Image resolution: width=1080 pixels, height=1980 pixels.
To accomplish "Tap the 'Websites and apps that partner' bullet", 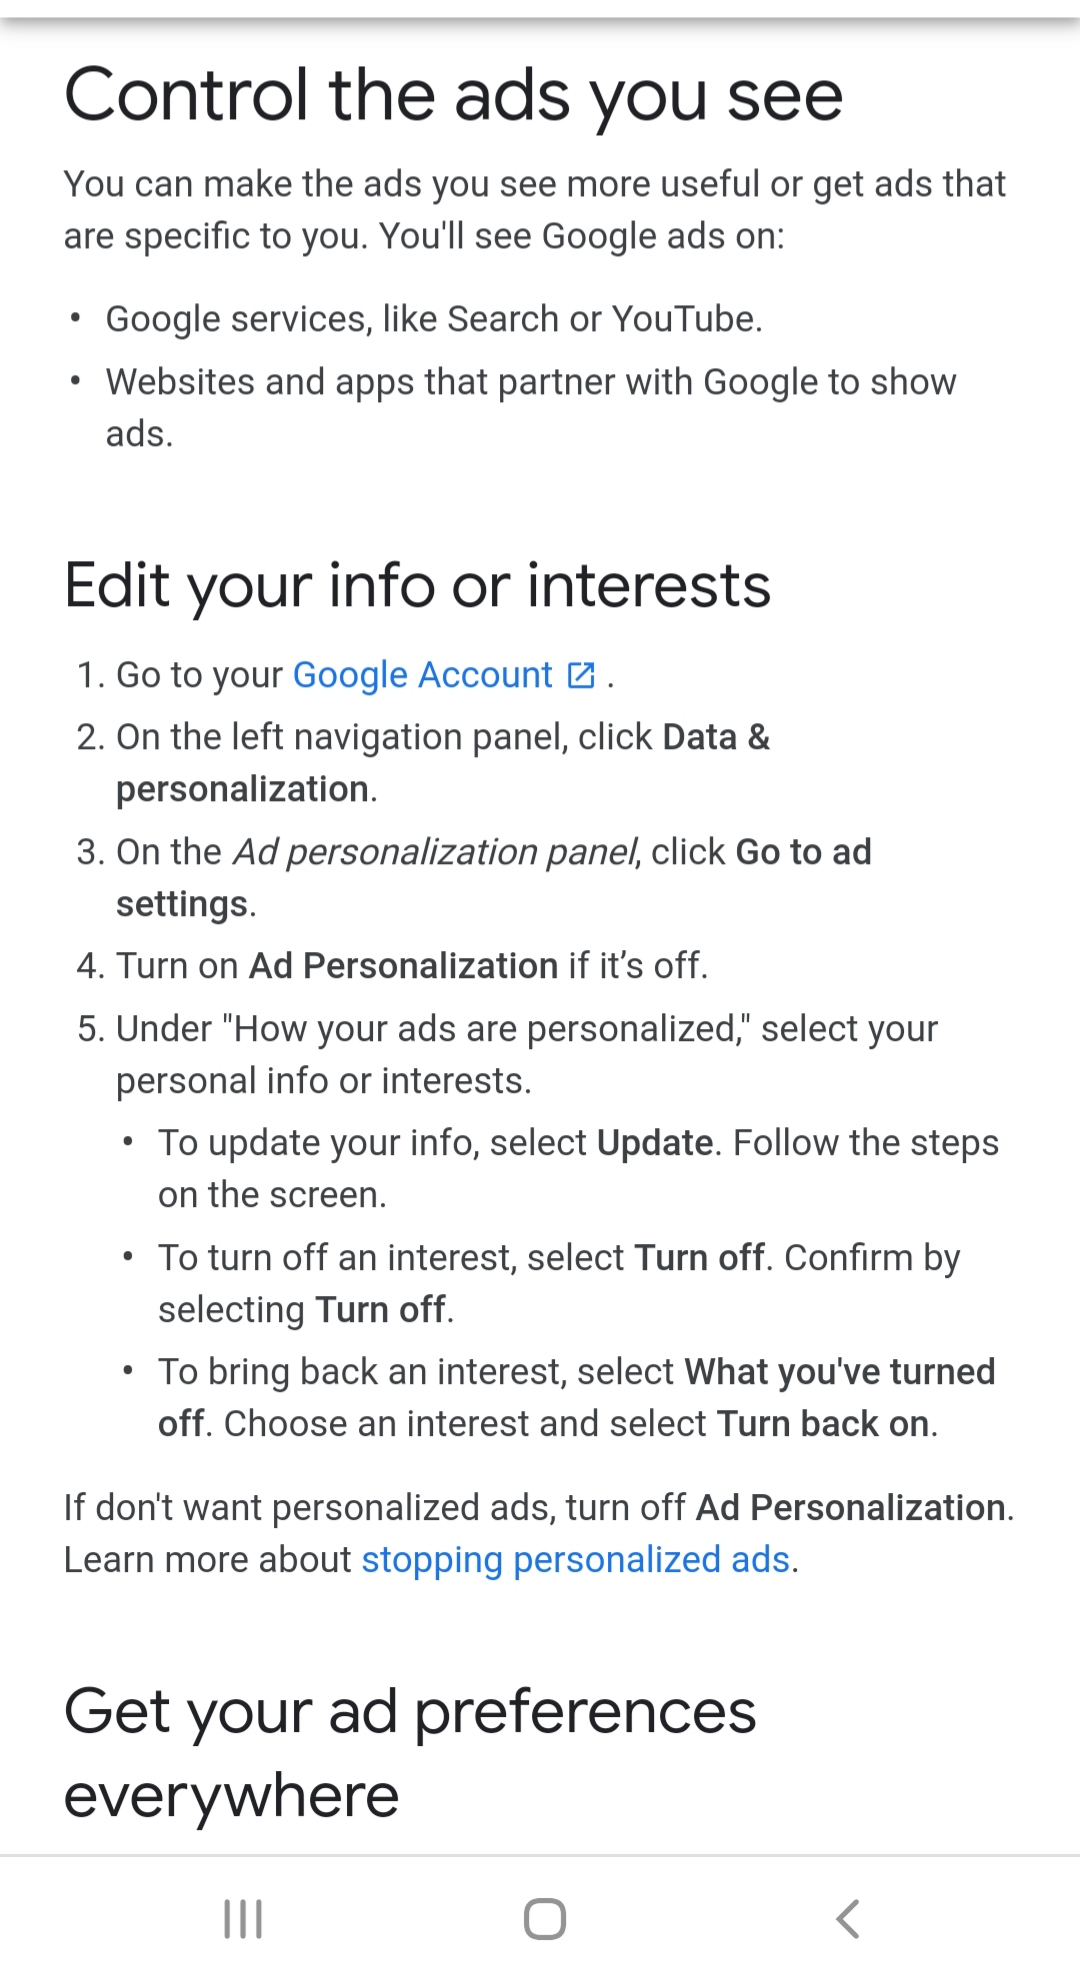I will point(531,382).
